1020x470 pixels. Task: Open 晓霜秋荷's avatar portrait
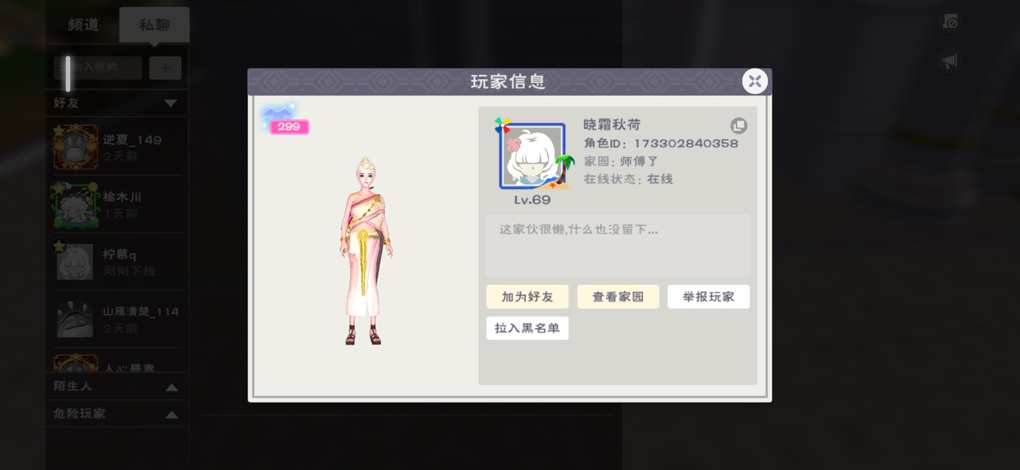click(532, 156)
